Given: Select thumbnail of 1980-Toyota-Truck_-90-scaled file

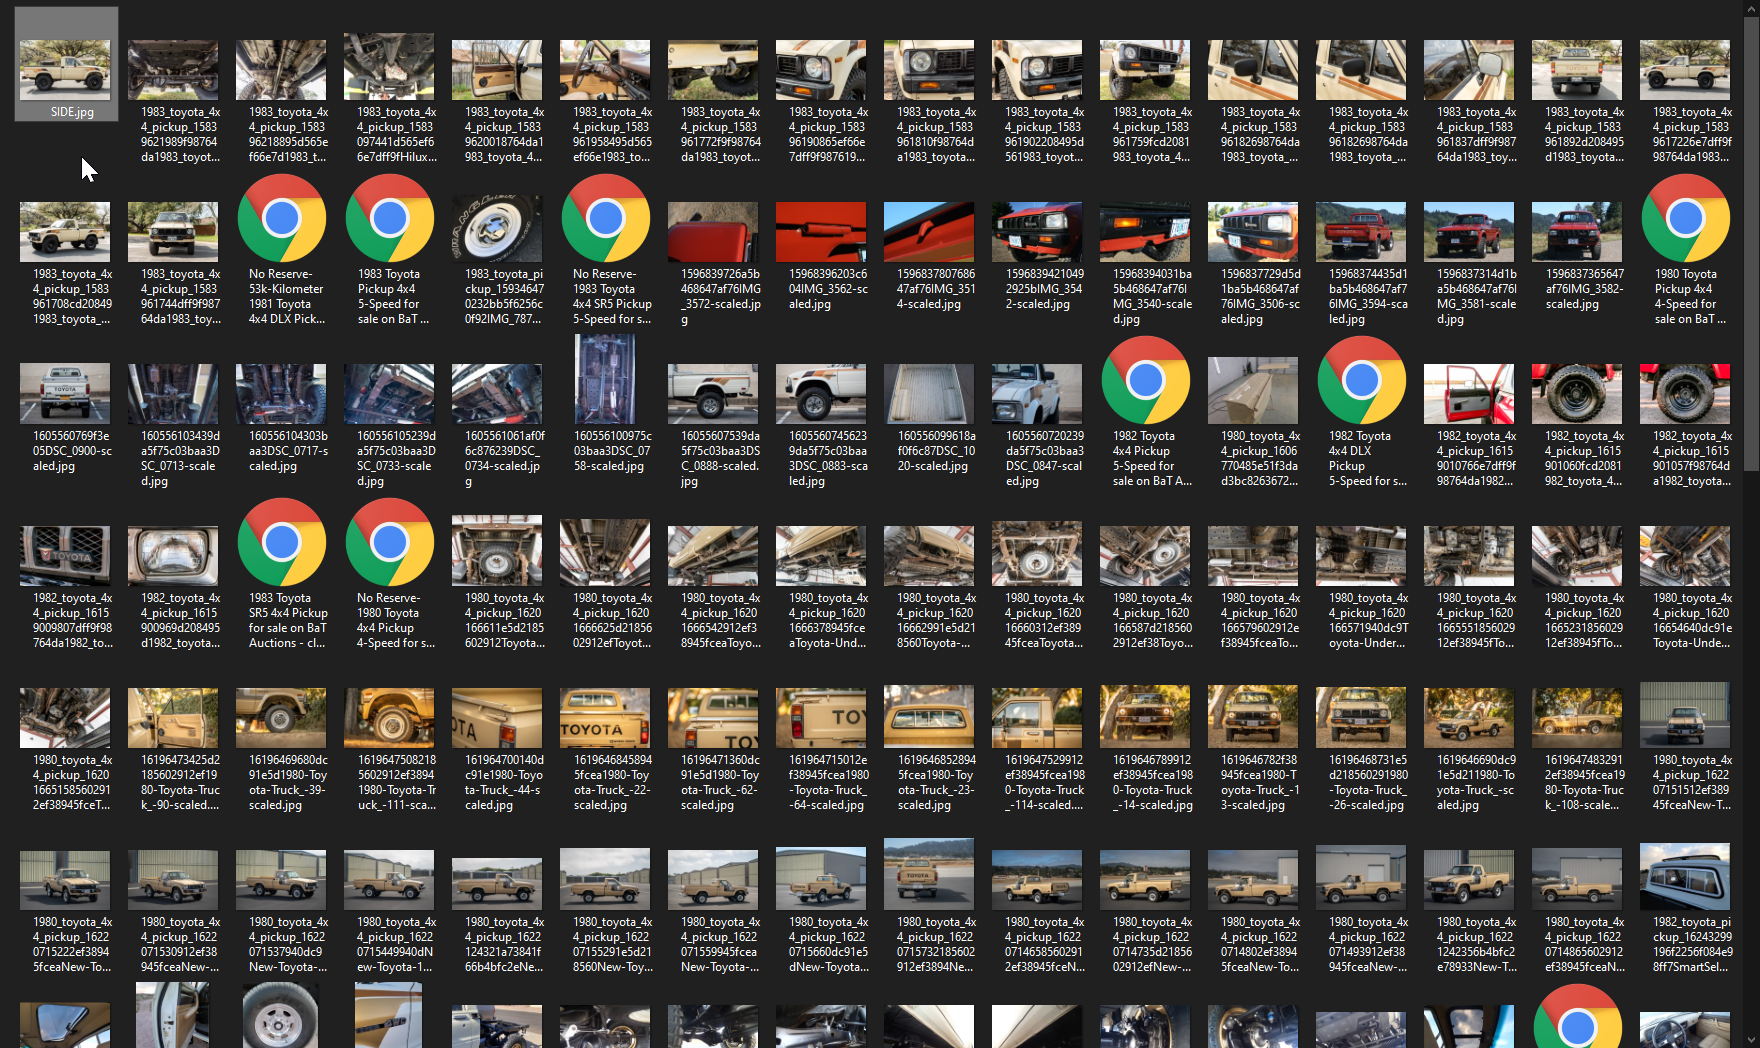Looking at the screenshot, I should coord(173,718).
